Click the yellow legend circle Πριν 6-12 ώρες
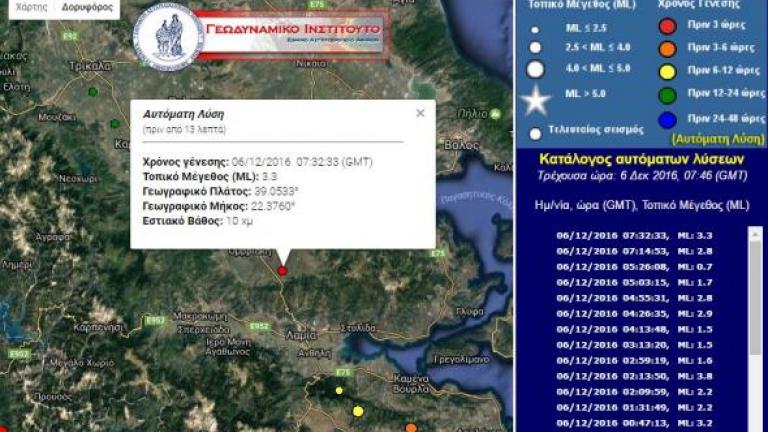Screen dimensions: 768x432 (x=667, y=72)
